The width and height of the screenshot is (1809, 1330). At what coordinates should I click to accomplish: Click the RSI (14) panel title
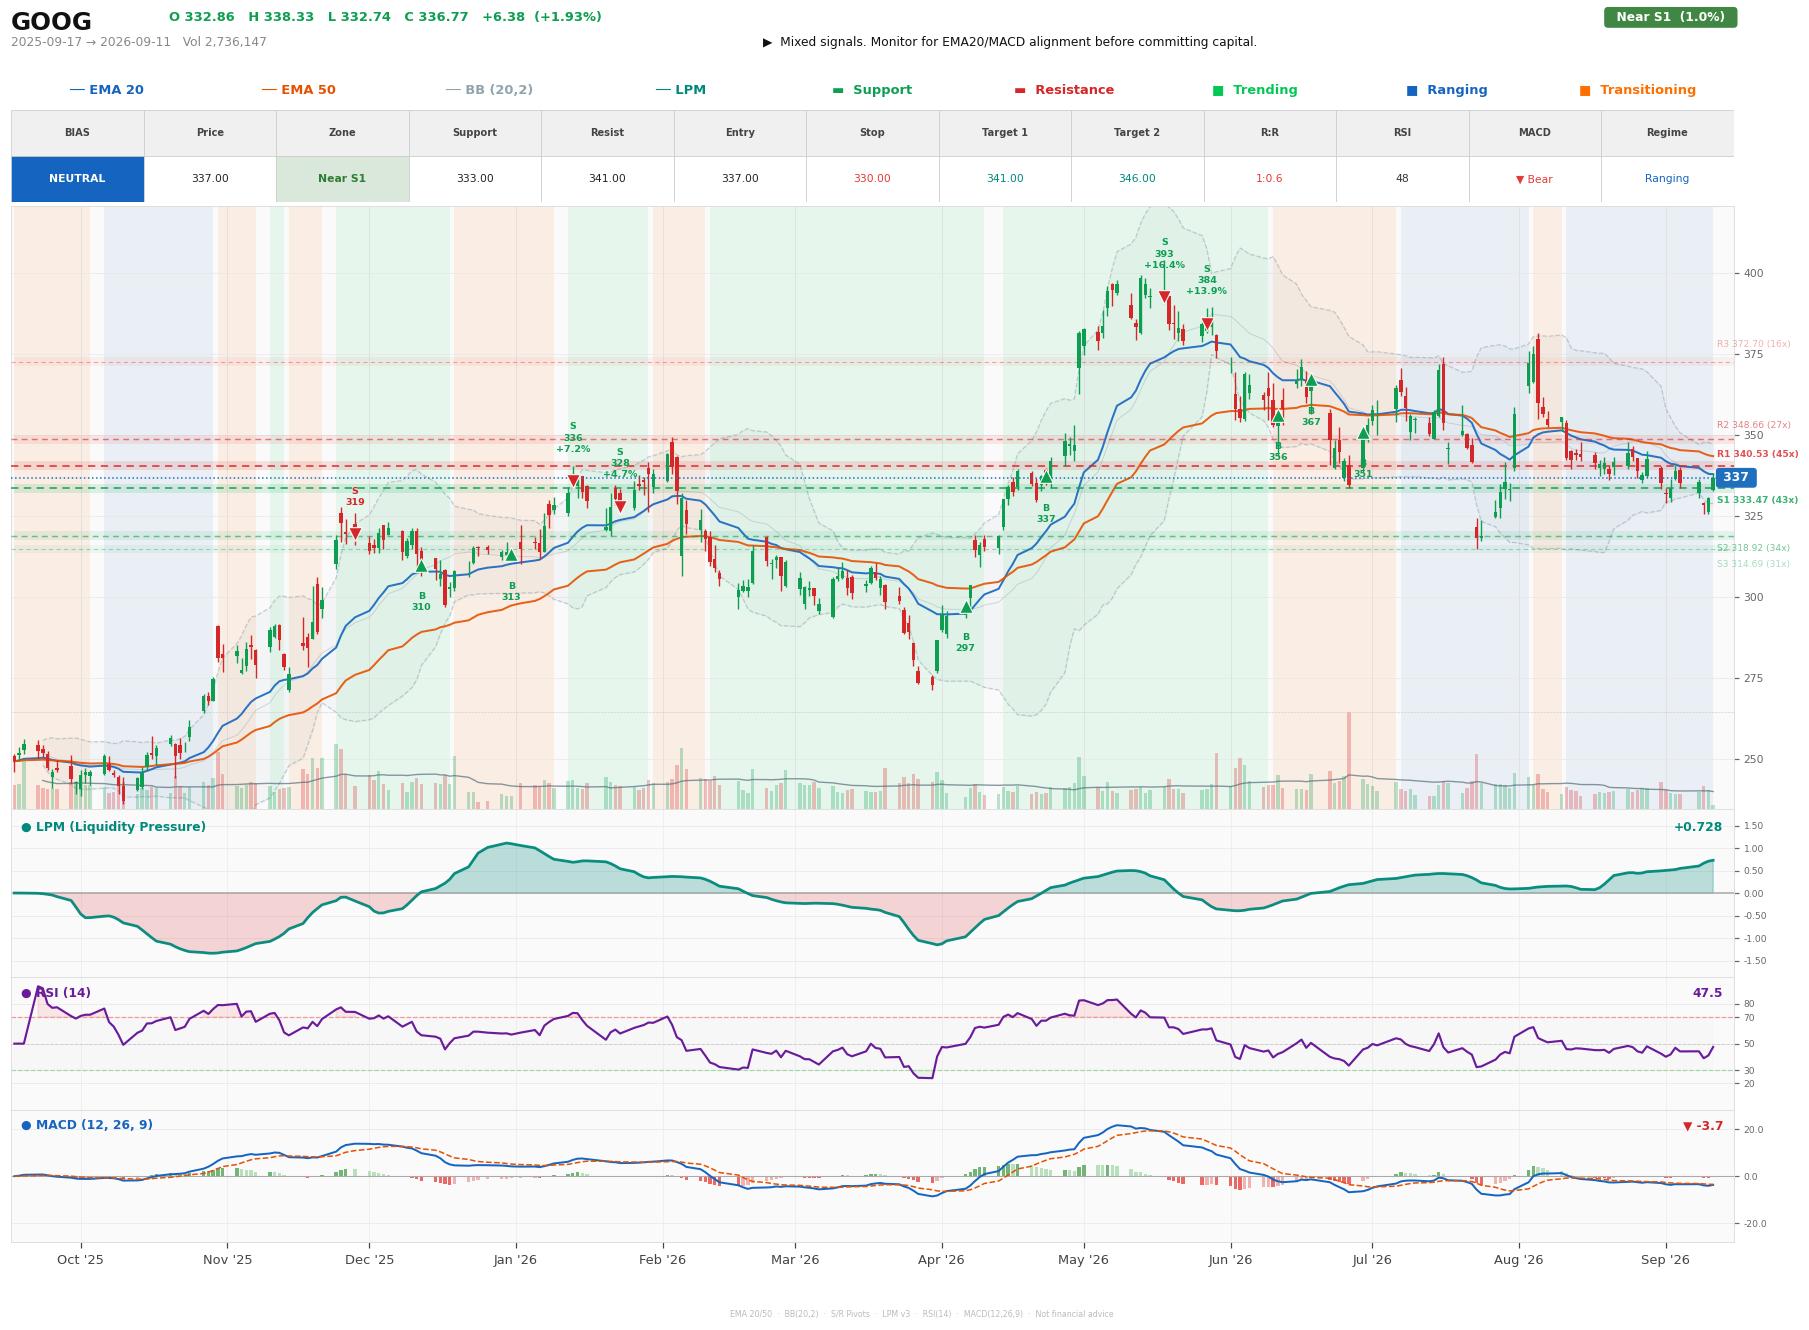point(56,993)
